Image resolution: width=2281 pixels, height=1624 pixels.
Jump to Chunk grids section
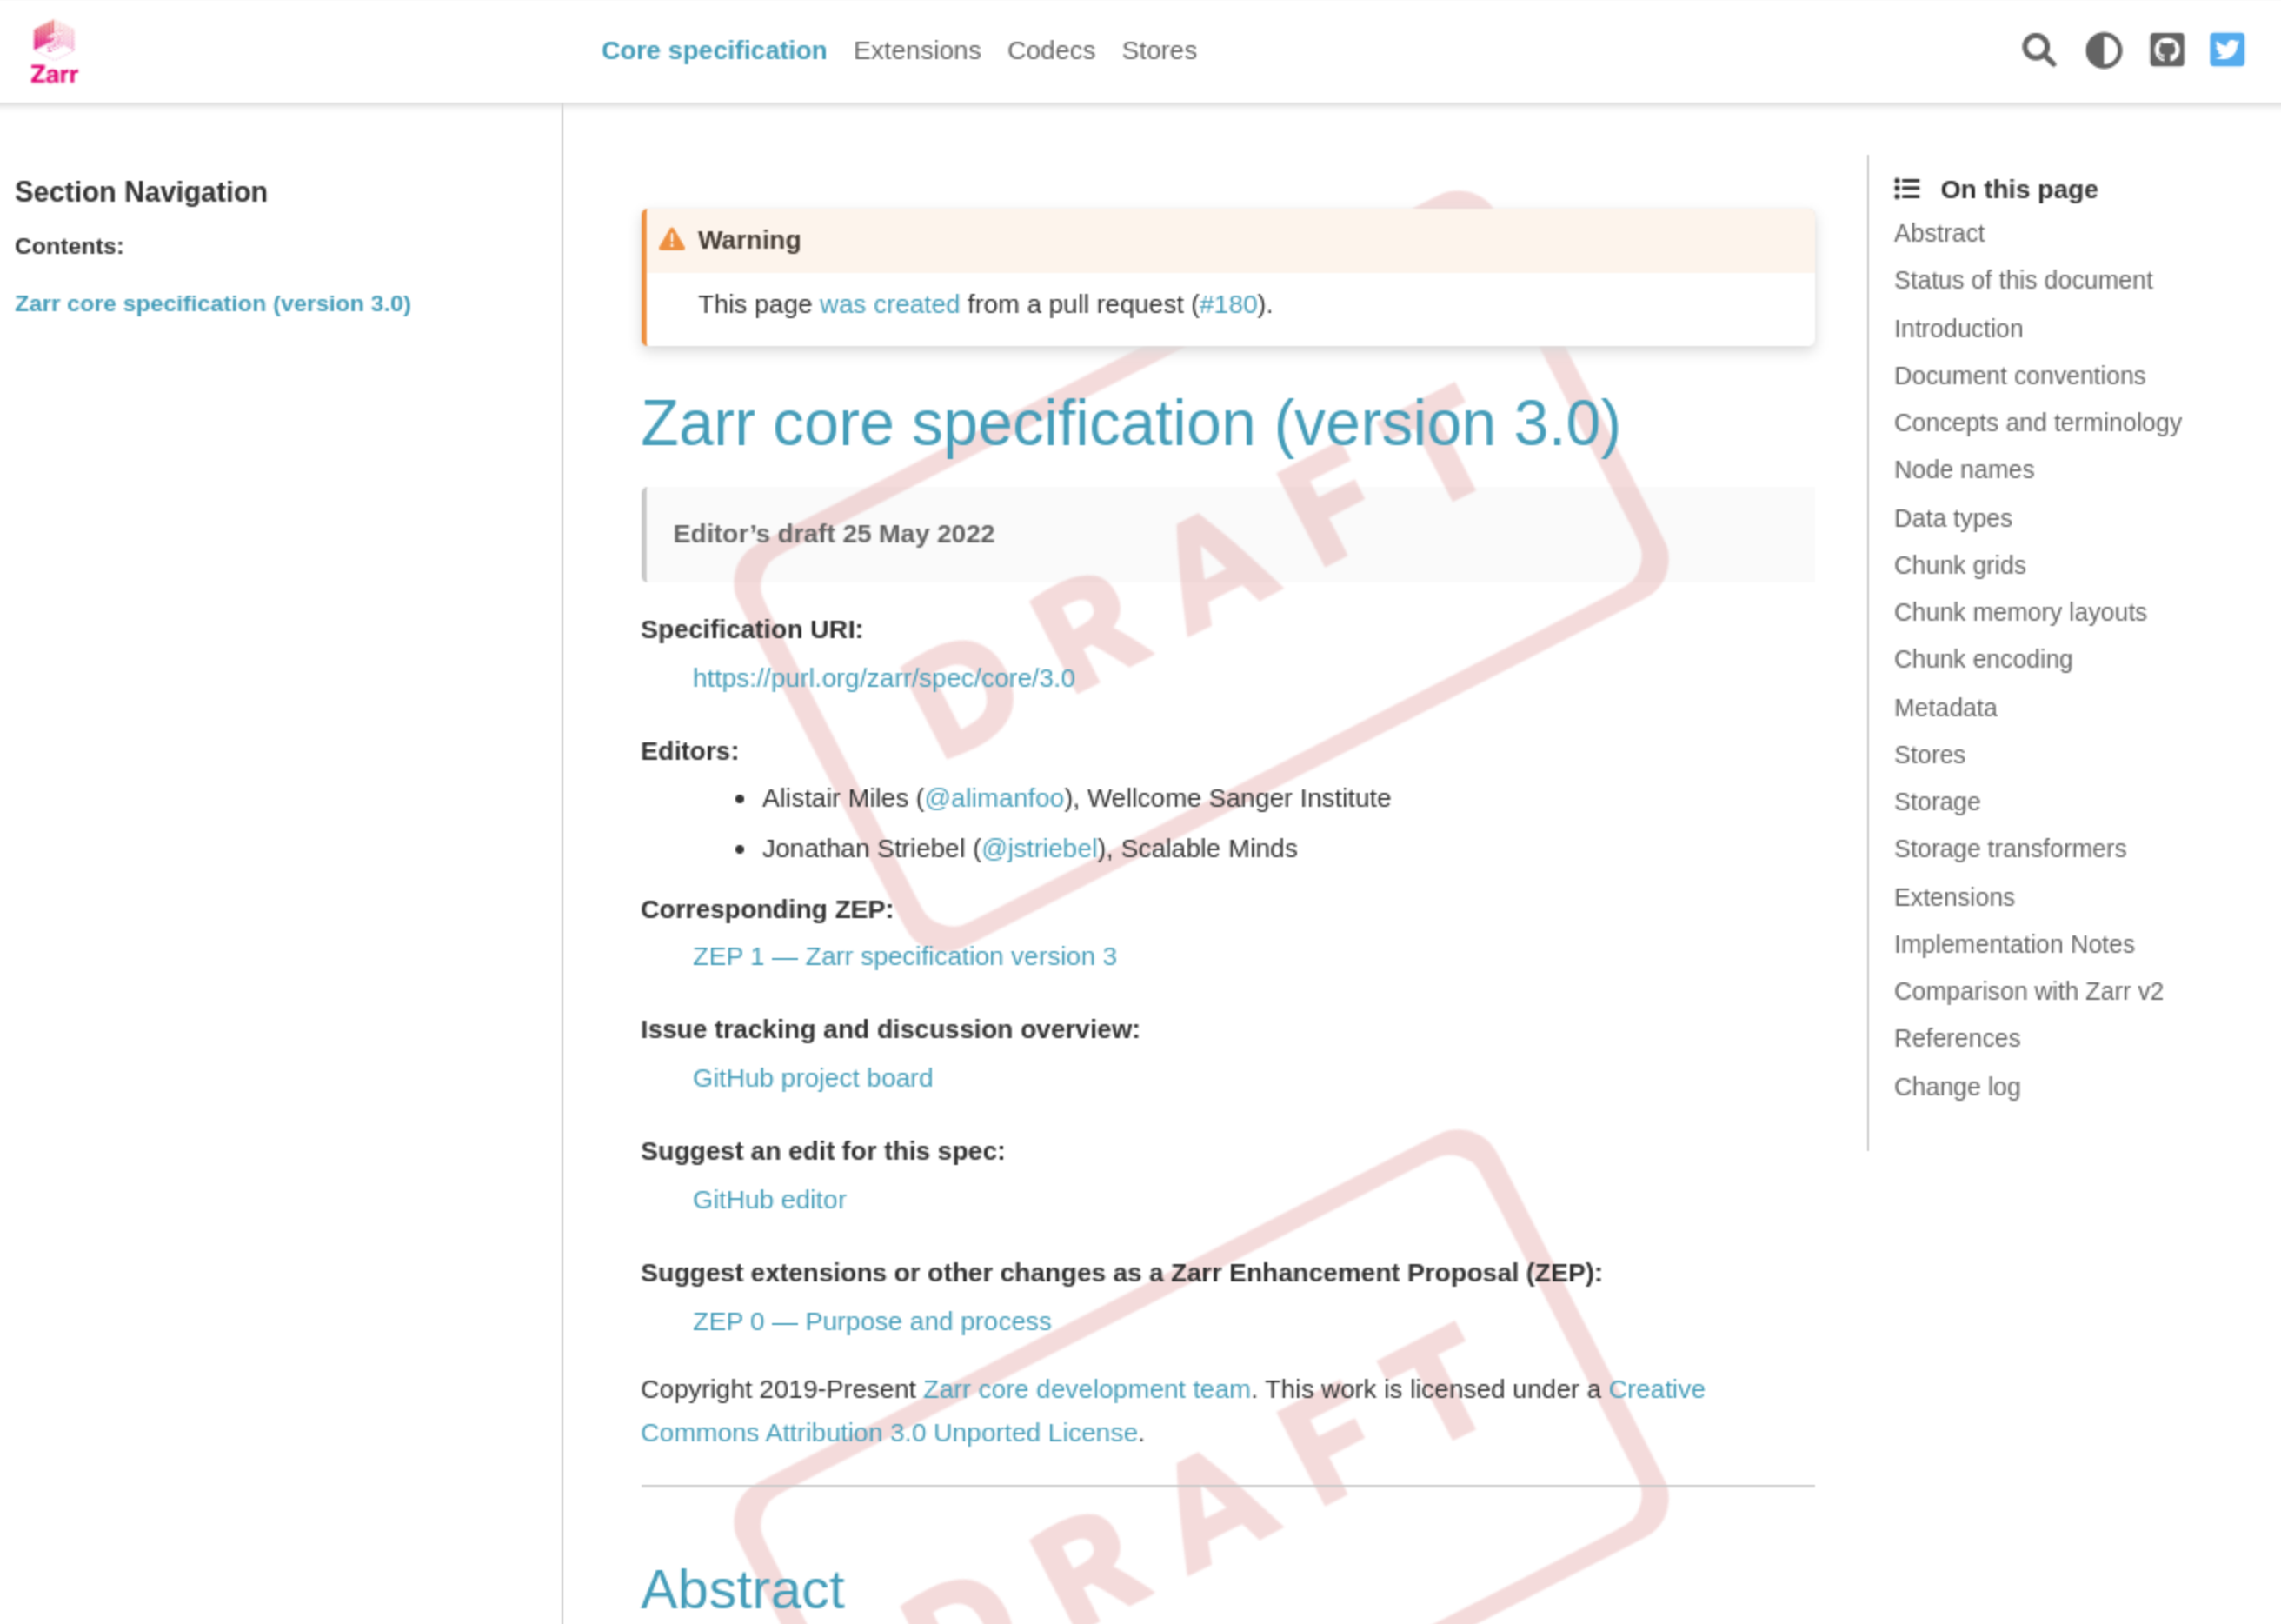click(x=1959, y=565)
